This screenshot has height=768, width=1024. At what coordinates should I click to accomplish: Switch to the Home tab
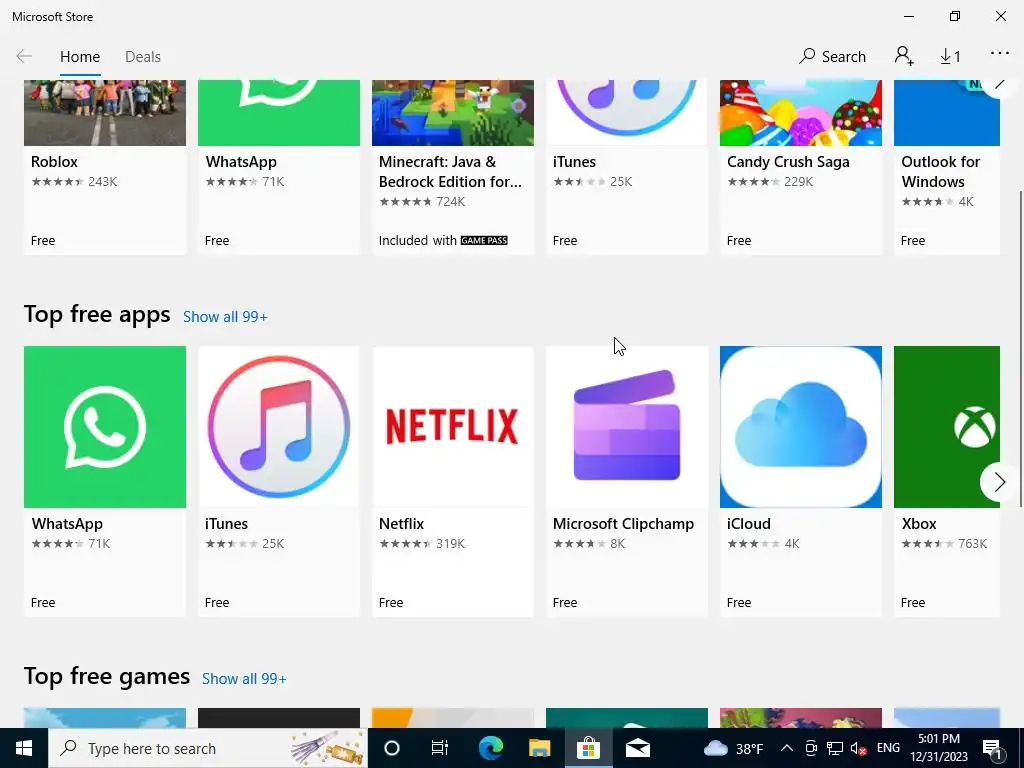[80, 57]
